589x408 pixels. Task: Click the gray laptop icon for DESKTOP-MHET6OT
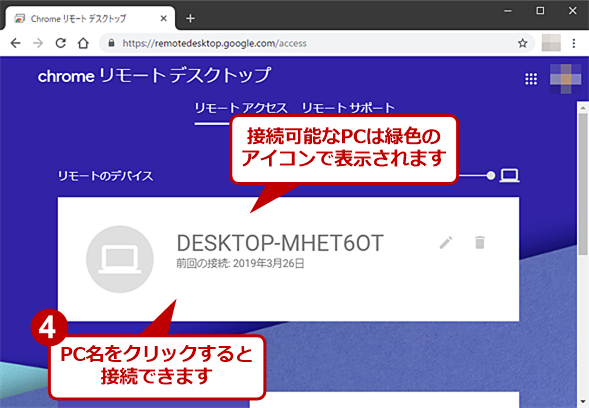120,259
